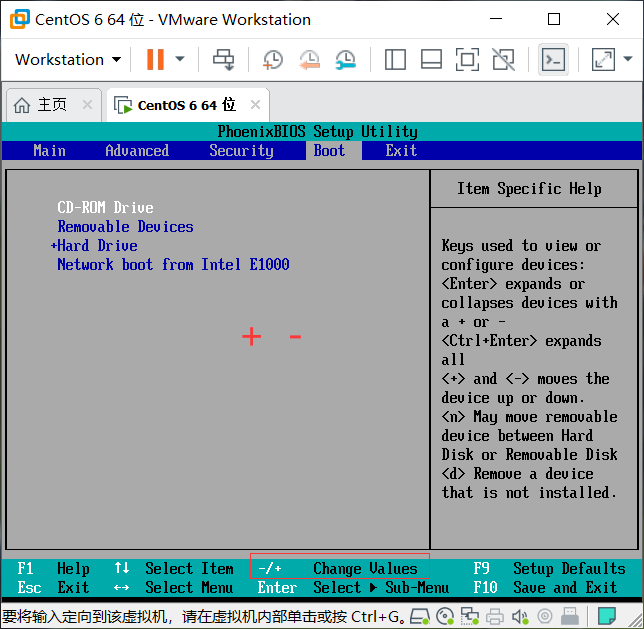
Task: Click the VMware Workstation title bar logo
Action: click(20, 19)
